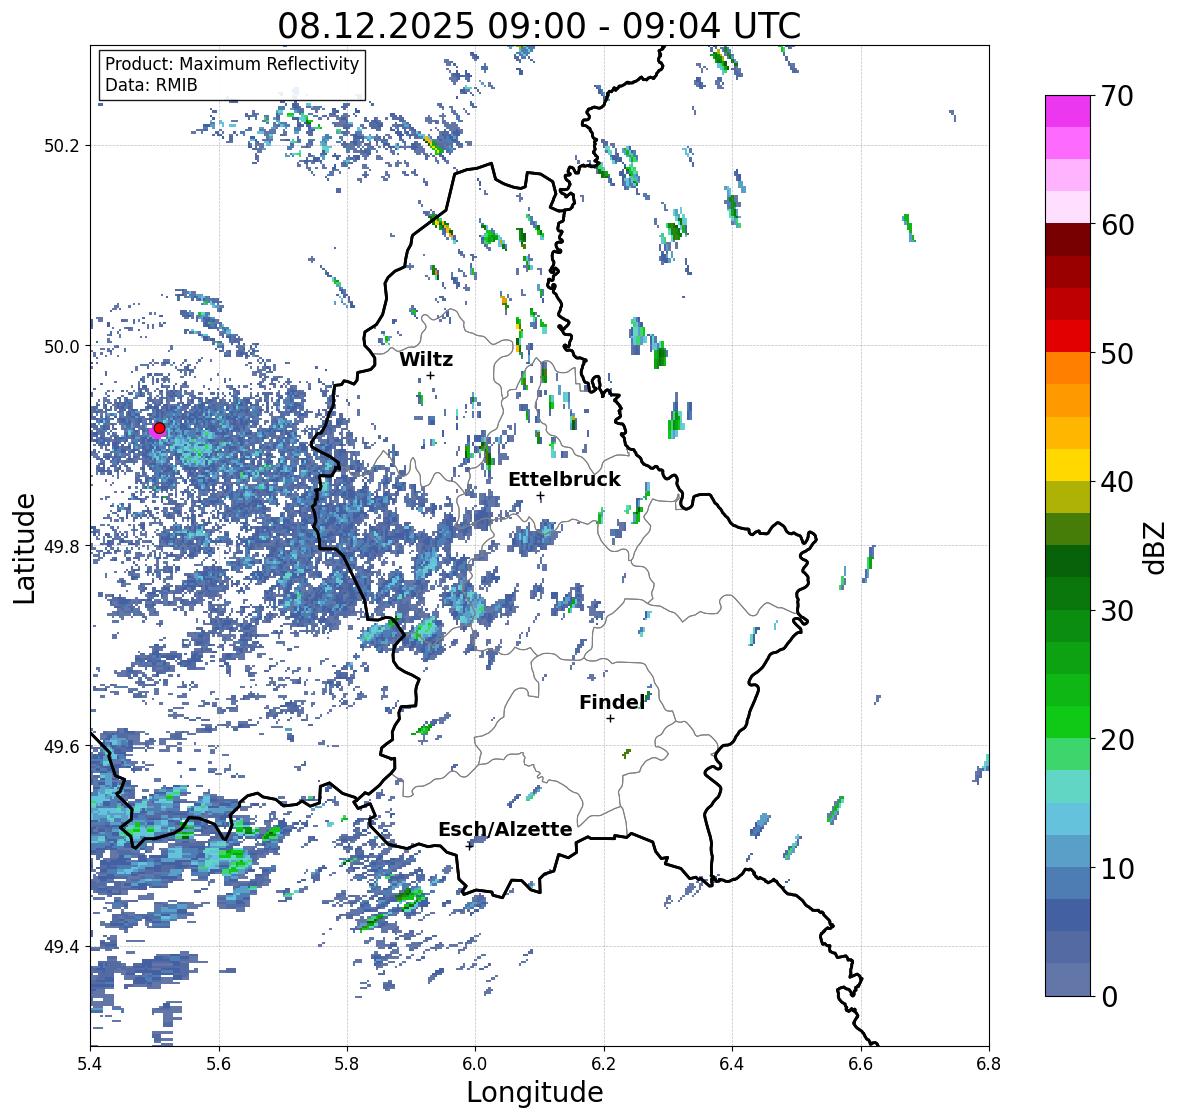Click the 0 tick on the colorbar
This screenshot has width=1179, height=1117.
pos(1110,997)
